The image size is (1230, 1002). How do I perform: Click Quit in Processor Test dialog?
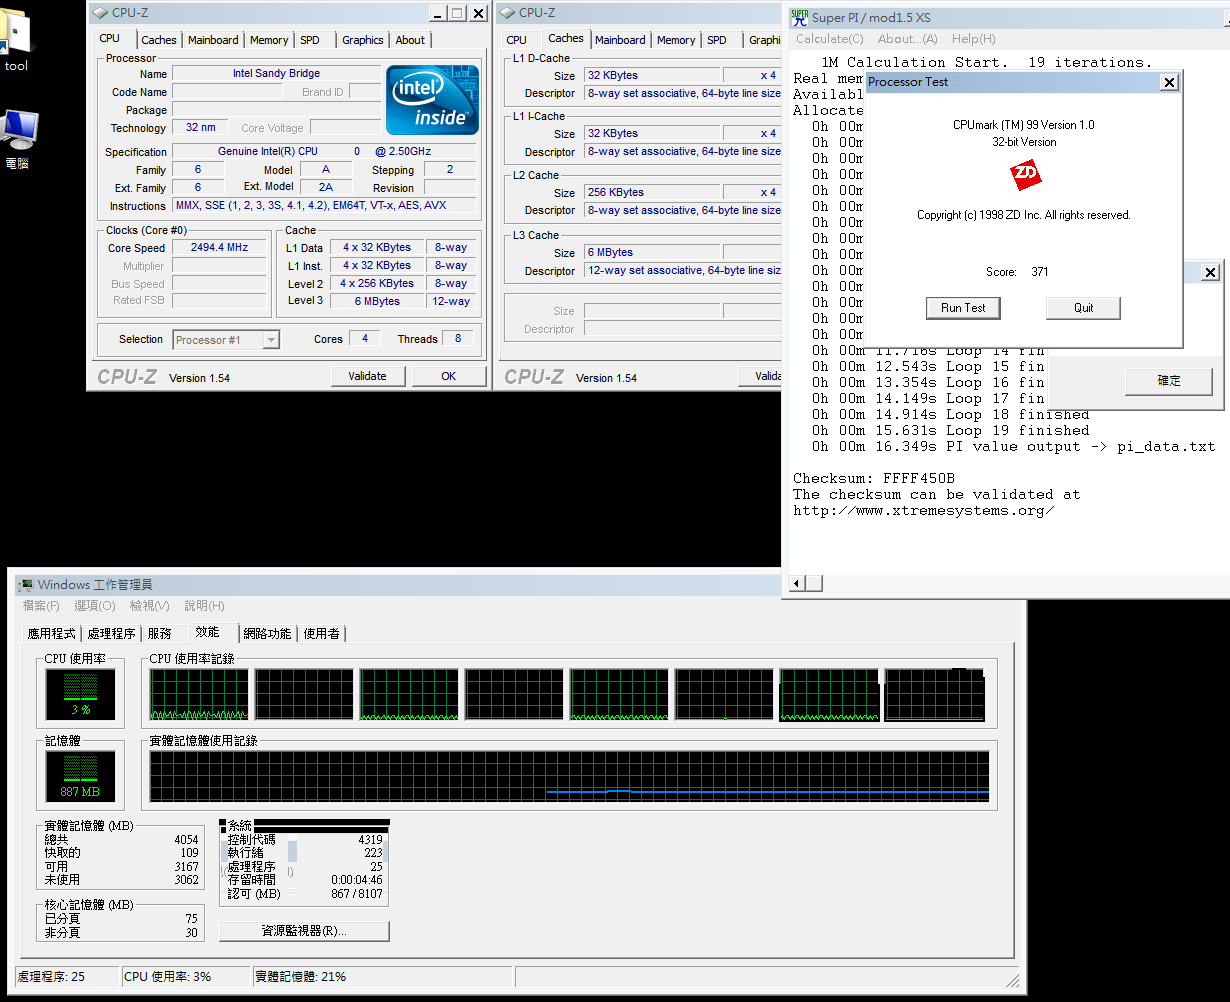1084,308
